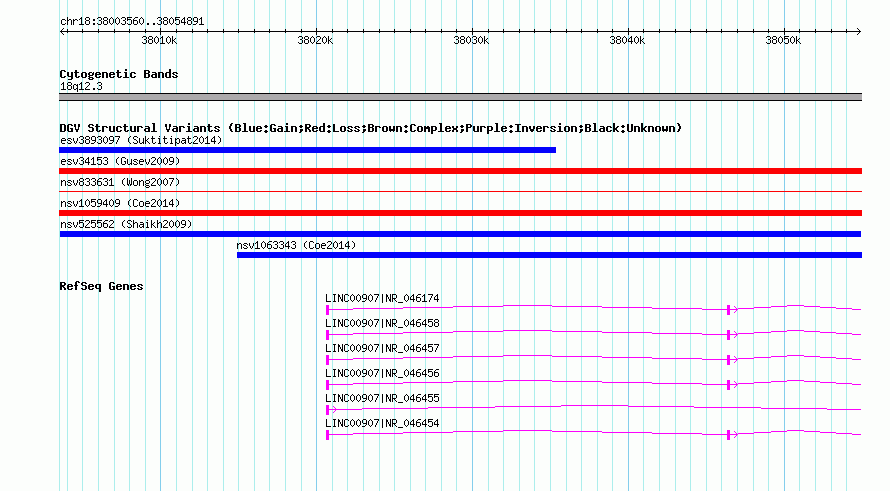
Task: Click the LINC00907|NR_046454 transcript label
Action: [382, 423]
